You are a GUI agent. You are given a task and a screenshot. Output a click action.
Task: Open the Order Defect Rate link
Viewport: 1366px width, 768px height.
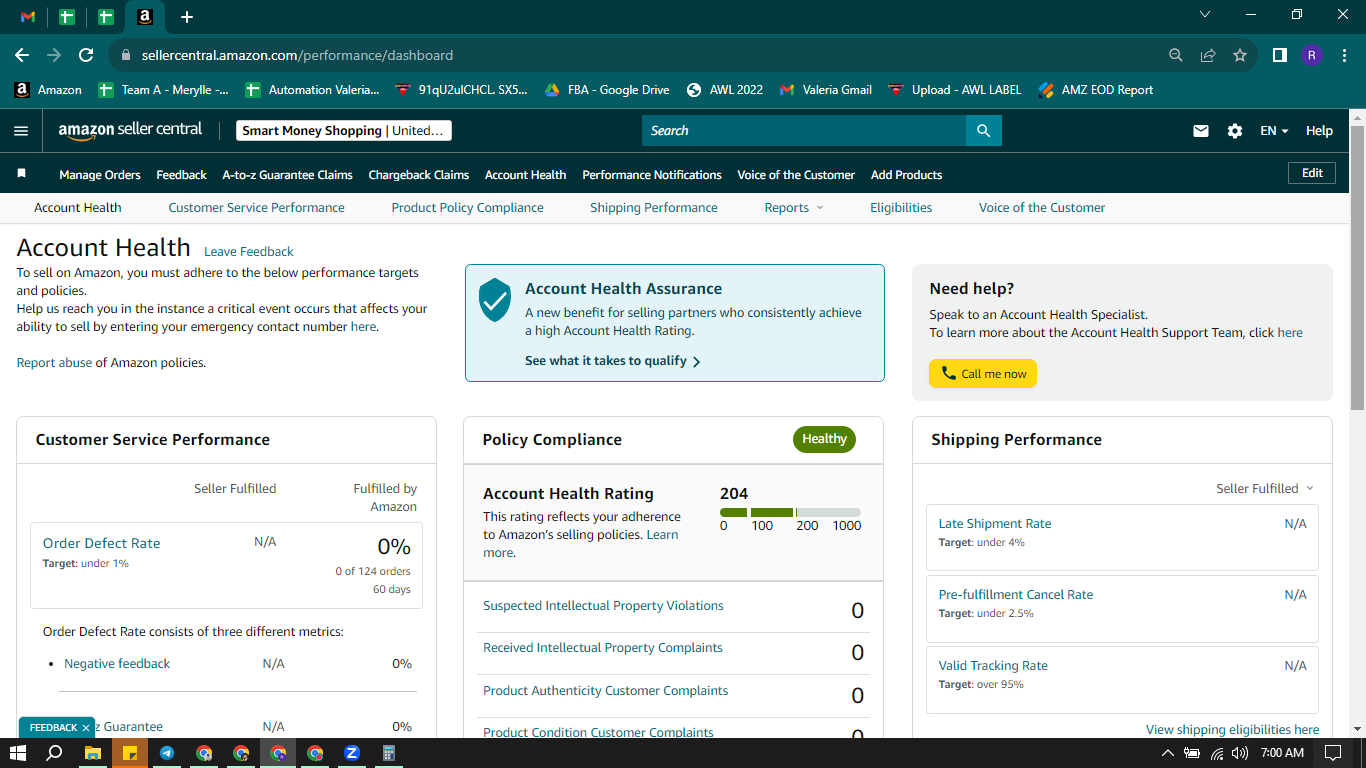pyautogui.click(x=101, y=543)
